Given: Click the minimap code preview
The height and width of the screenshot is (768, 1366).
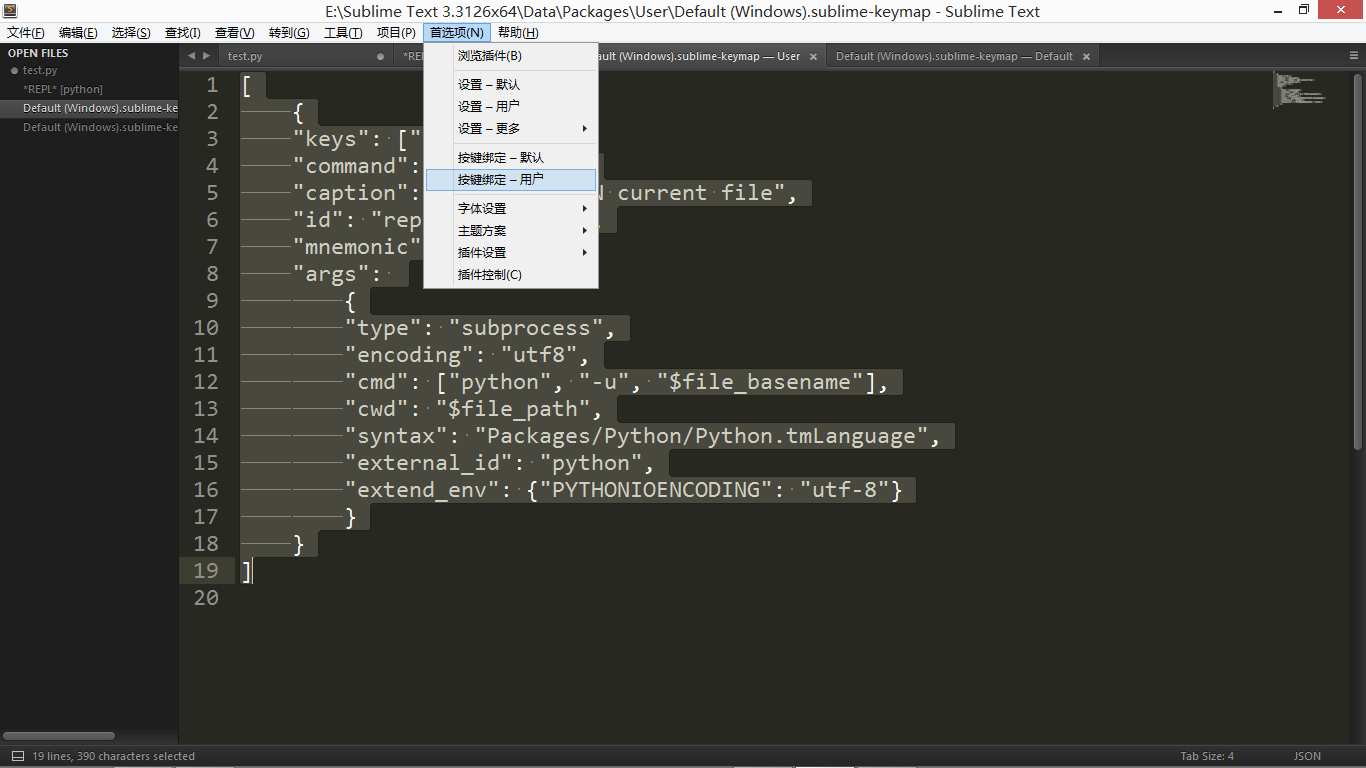Looking at the screenshot, I should (x=1299, y=89).
